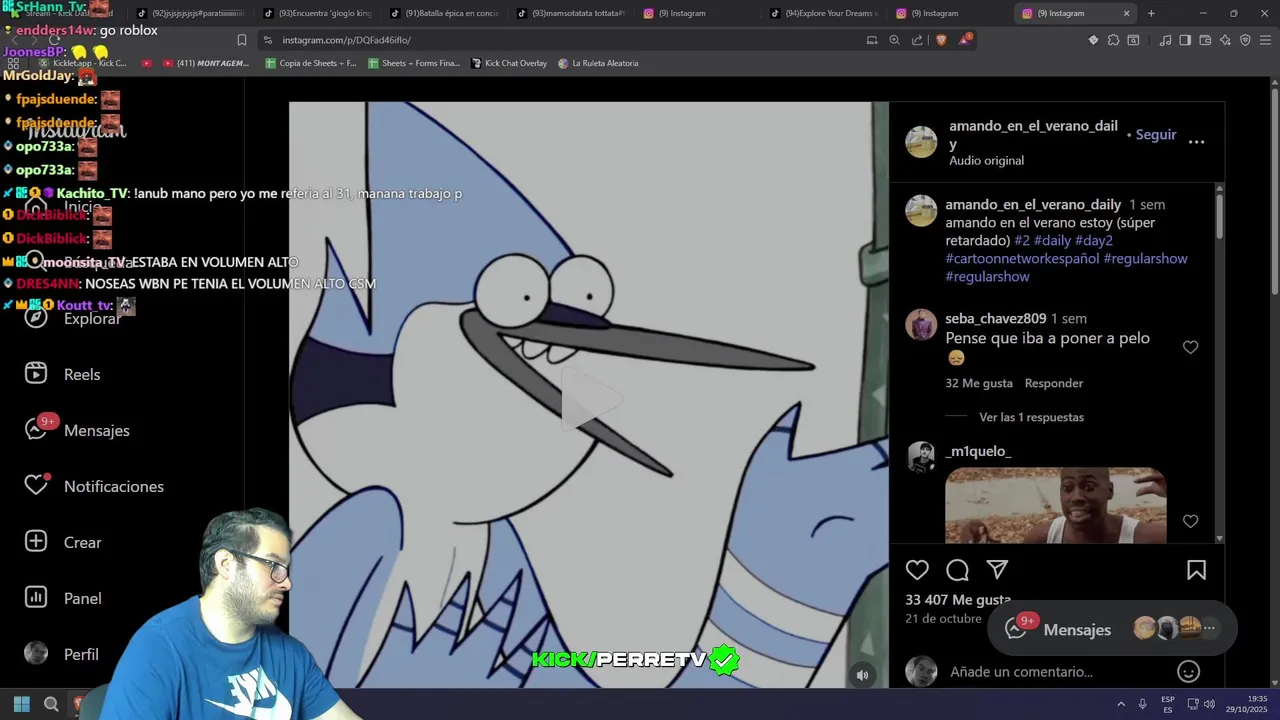Open Leo AI sparkle icon
The image size is (1280, 720).
(1225, 40)
